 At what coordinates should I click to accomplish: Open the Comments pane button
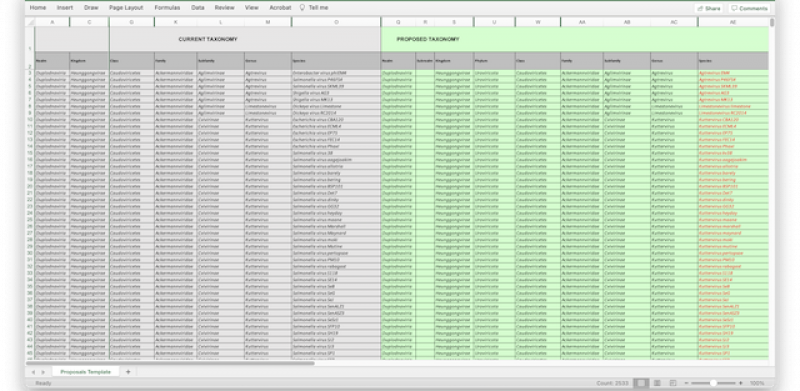749,8
